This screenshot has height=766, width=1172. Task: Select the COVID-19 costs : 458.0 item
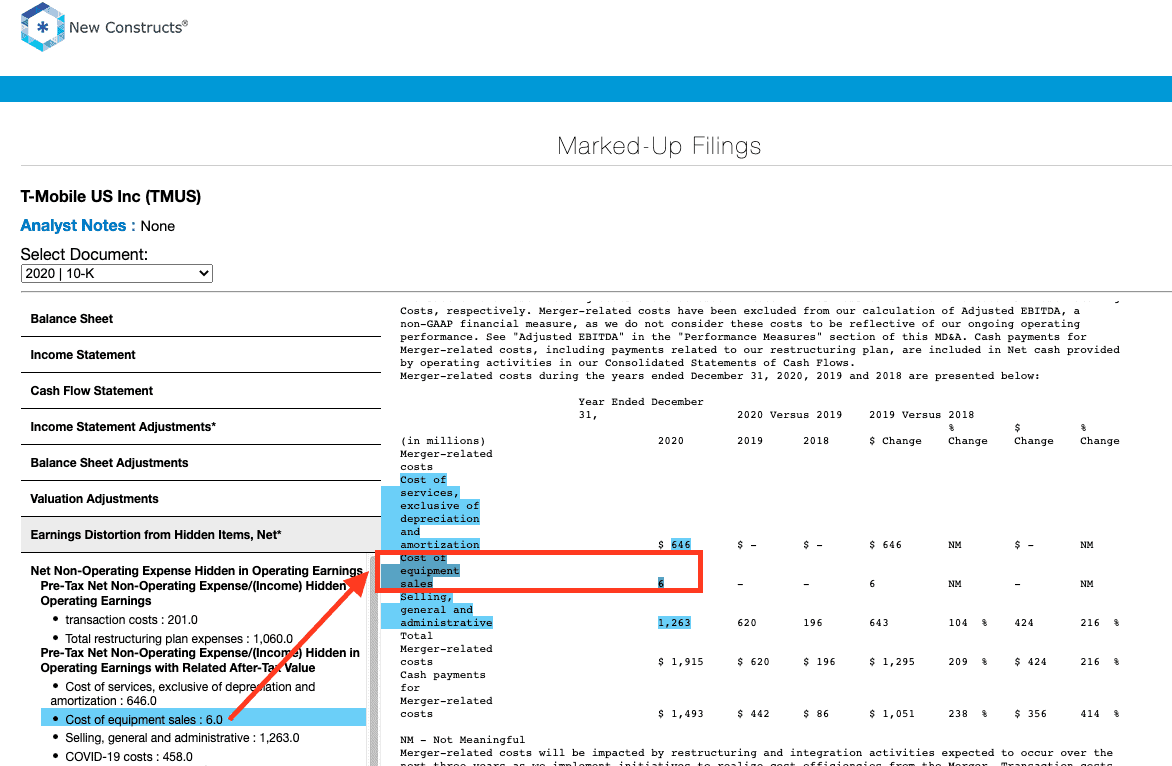(x=129, y=756)
